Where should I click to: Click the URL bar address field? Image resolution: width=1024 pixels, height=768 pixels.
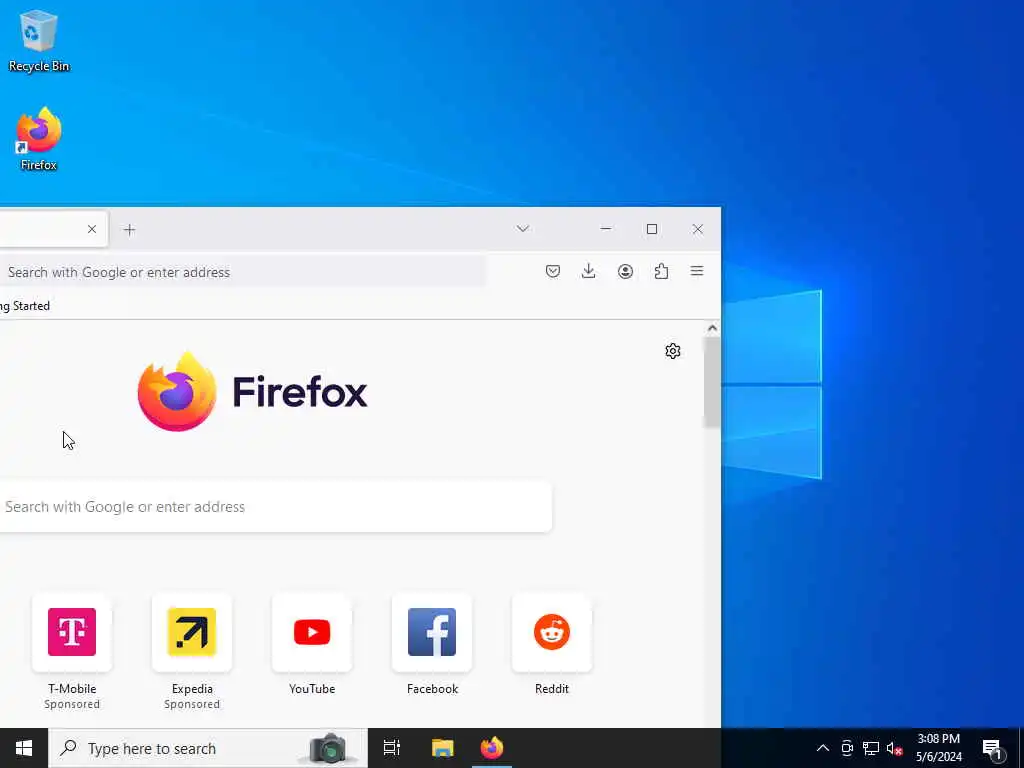pyautogui.click(x=242, y=272)
